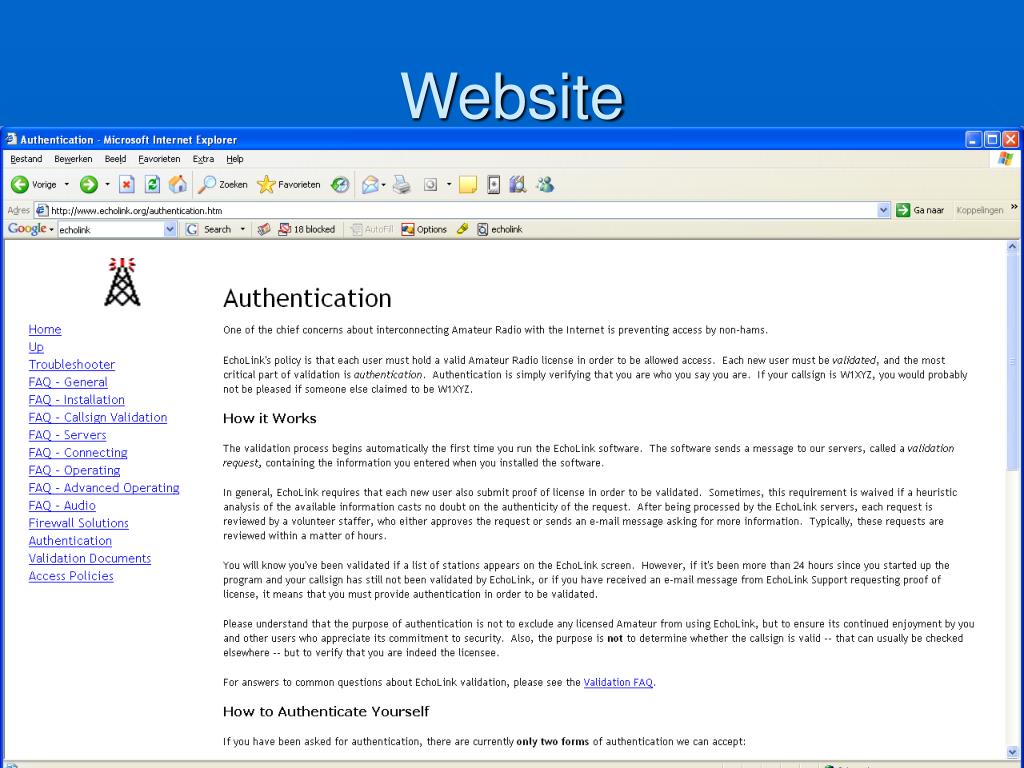Click the AutoFill toolbar button
1024x768 pixels.
[372, 229]
